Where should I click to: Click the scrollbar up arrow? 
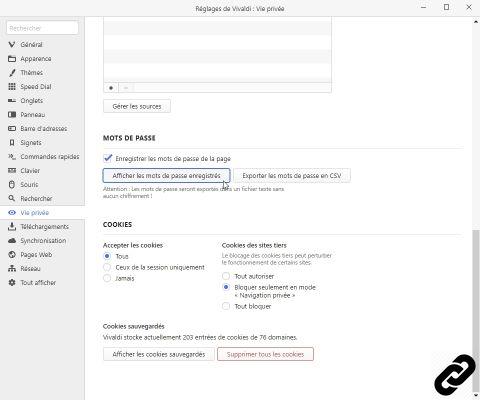[476, 22]
